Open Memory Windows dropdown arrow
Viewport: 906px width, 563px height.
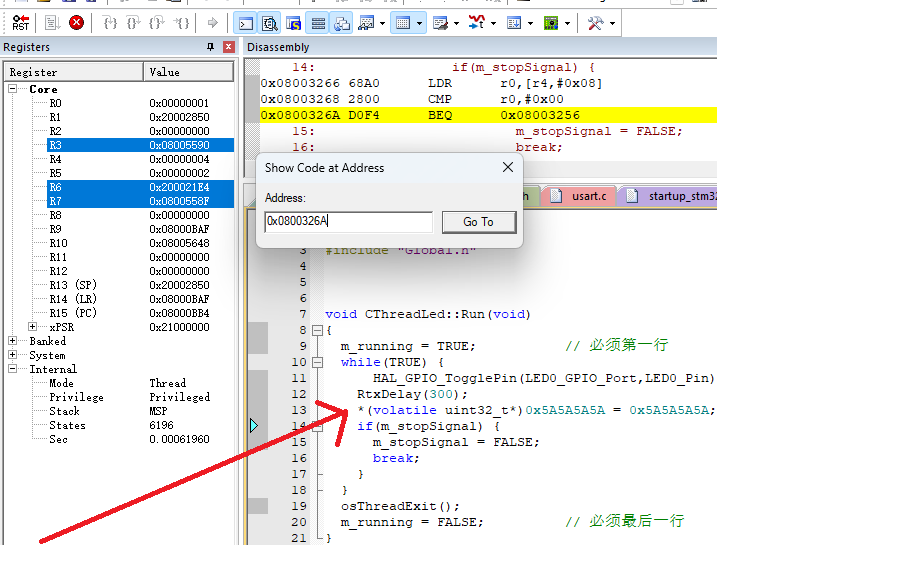pos(419,24)
